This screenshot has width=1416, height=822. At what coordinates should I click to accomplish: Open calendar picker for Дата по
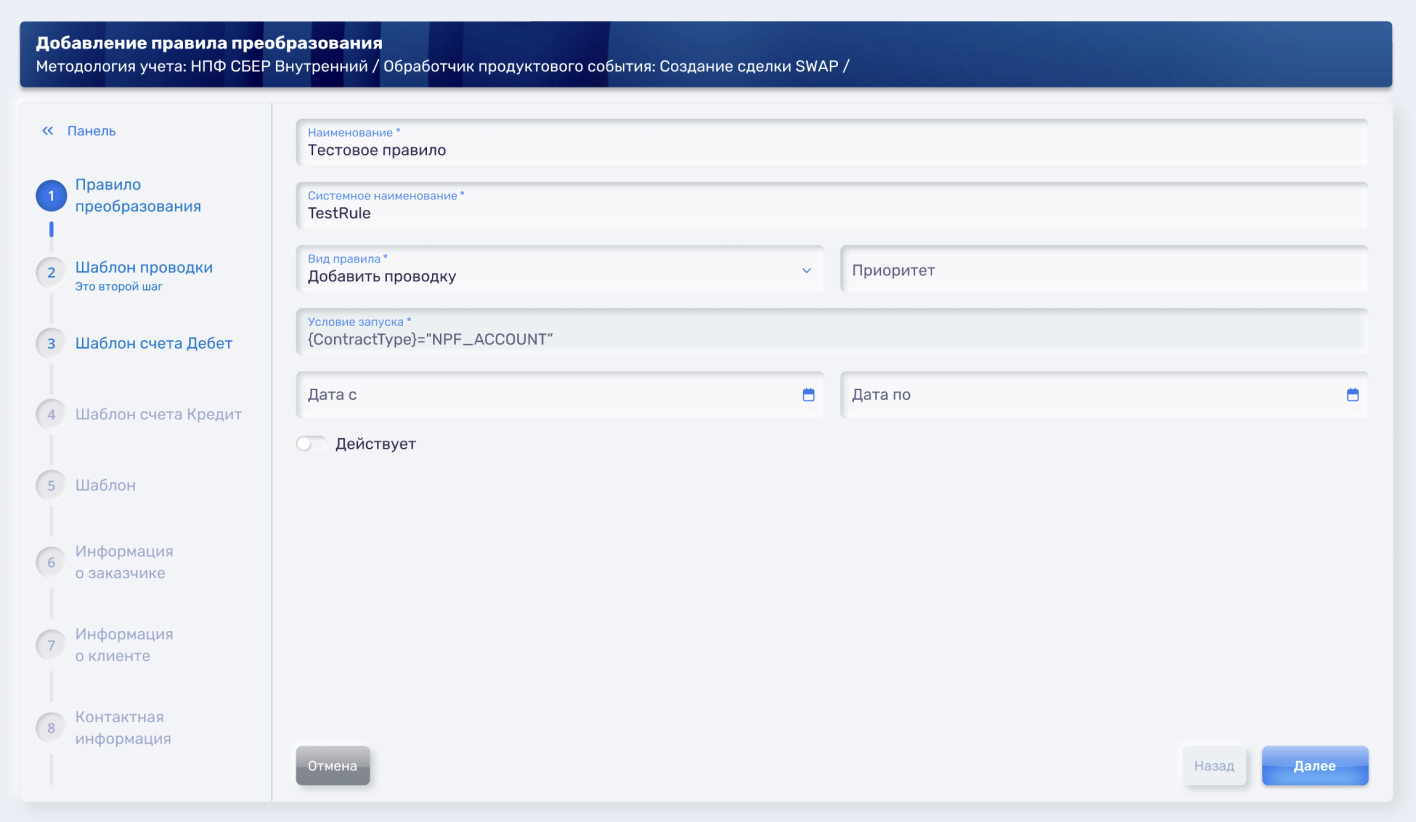pos(1353,395)
